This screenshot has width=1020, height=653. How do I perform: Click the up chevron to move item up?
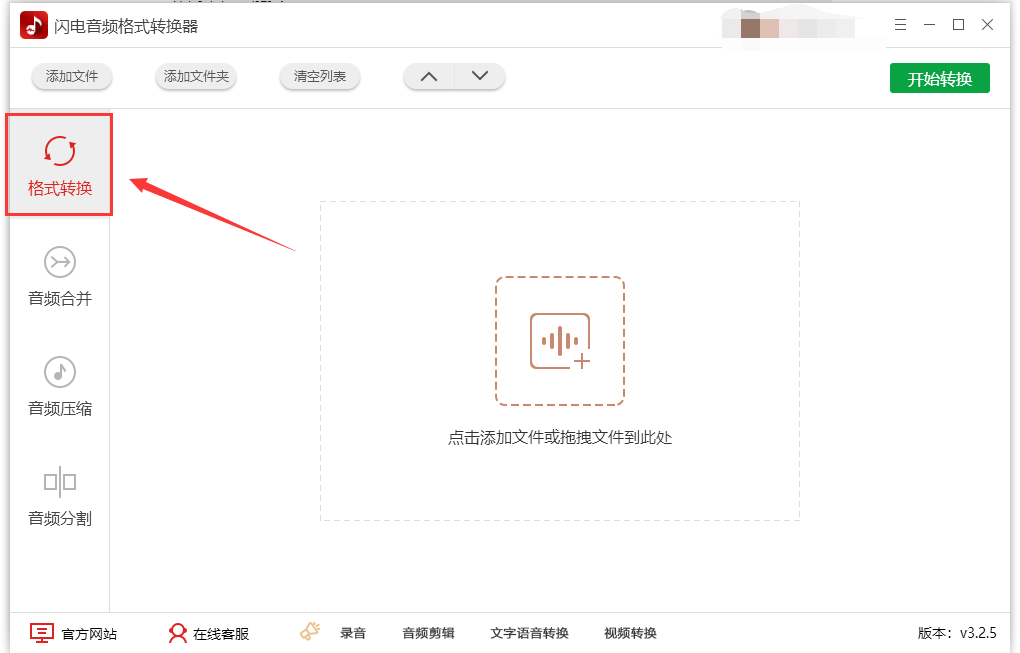pos(428,75)
